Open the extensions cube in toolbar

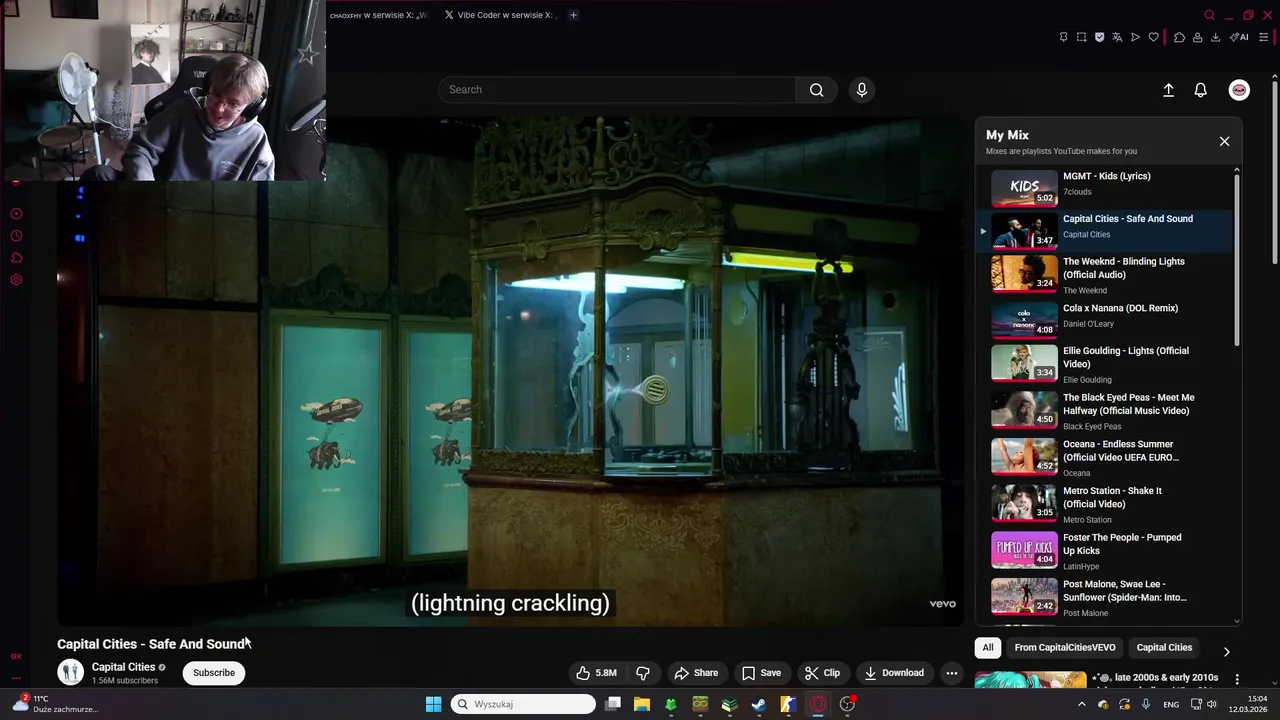1179,37
